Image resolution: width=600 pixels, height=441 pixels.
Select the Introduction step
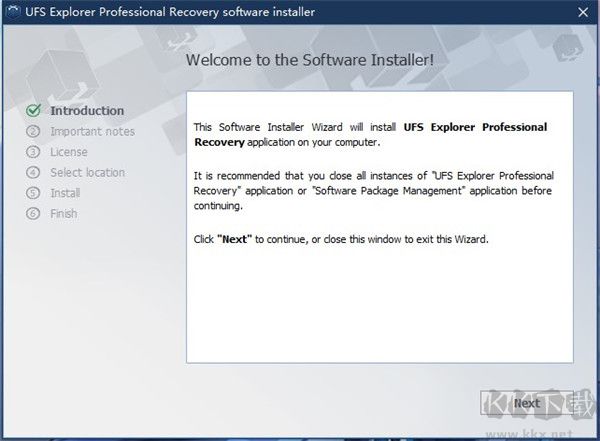87,111
